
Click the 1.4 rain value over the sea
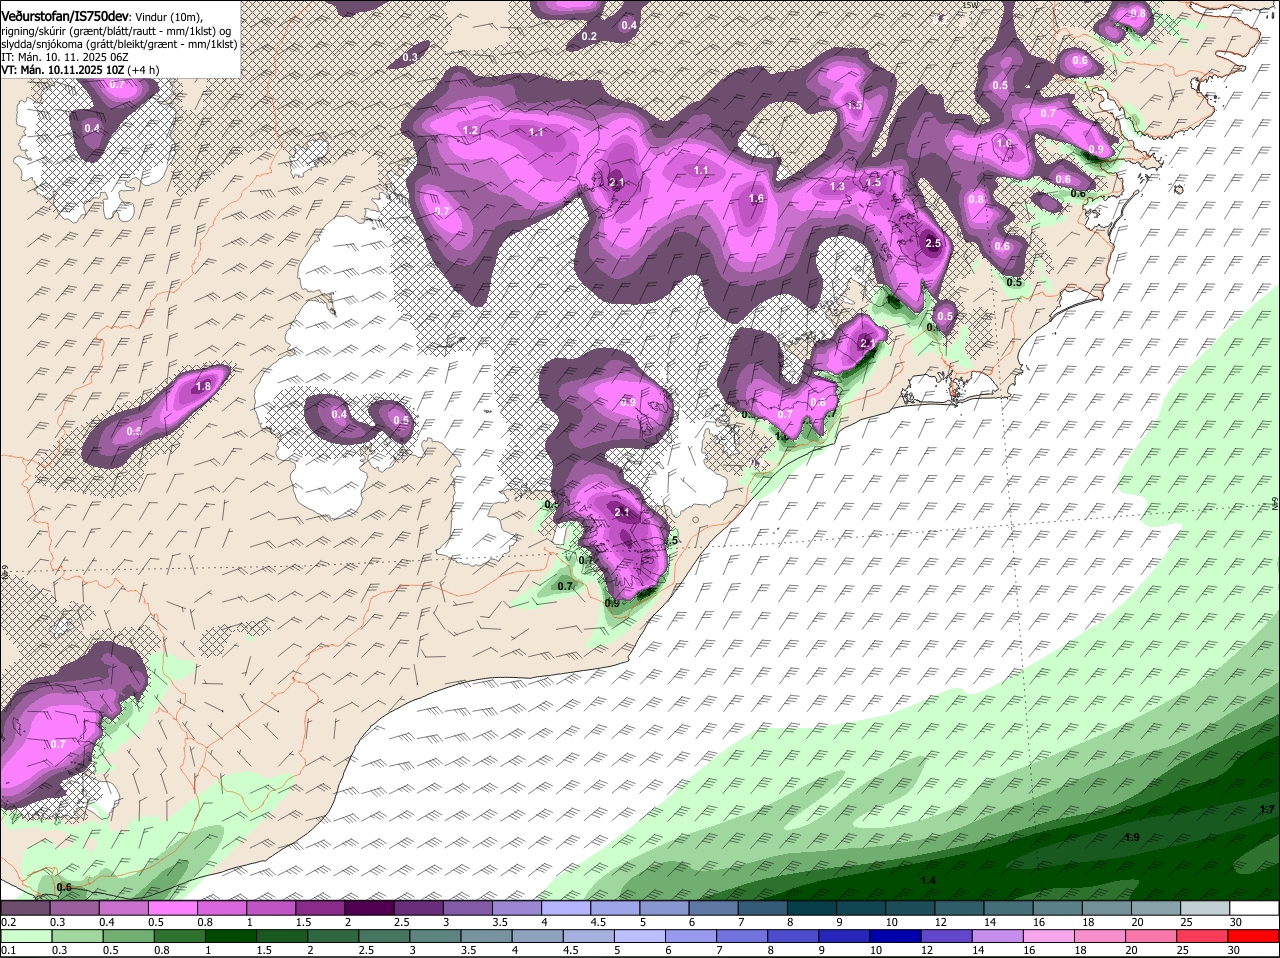click(x=928, y=880)
